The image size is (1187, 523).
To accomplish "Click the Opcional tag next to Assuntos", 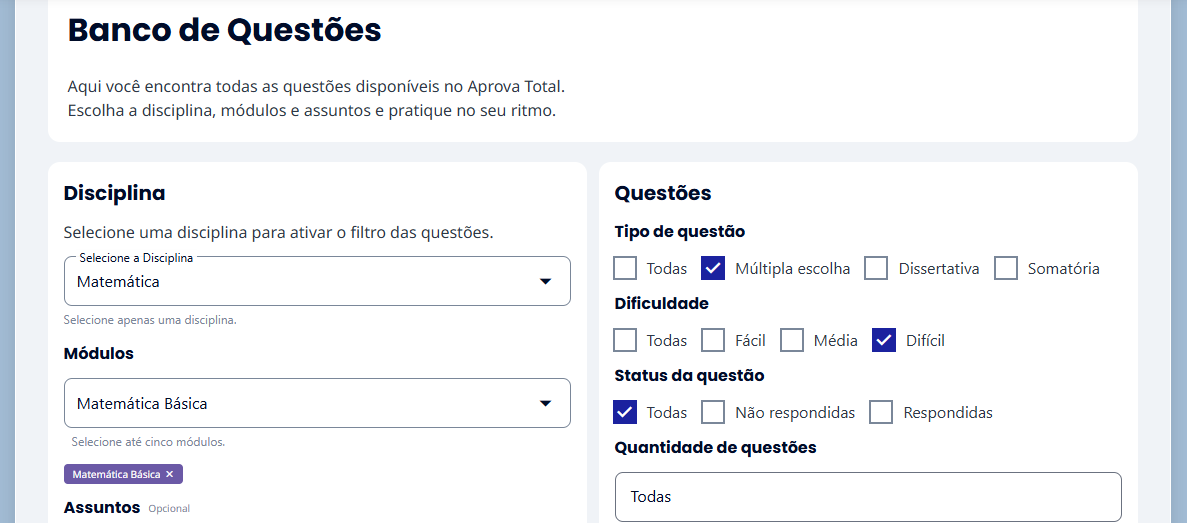I will tap(169, 509).
